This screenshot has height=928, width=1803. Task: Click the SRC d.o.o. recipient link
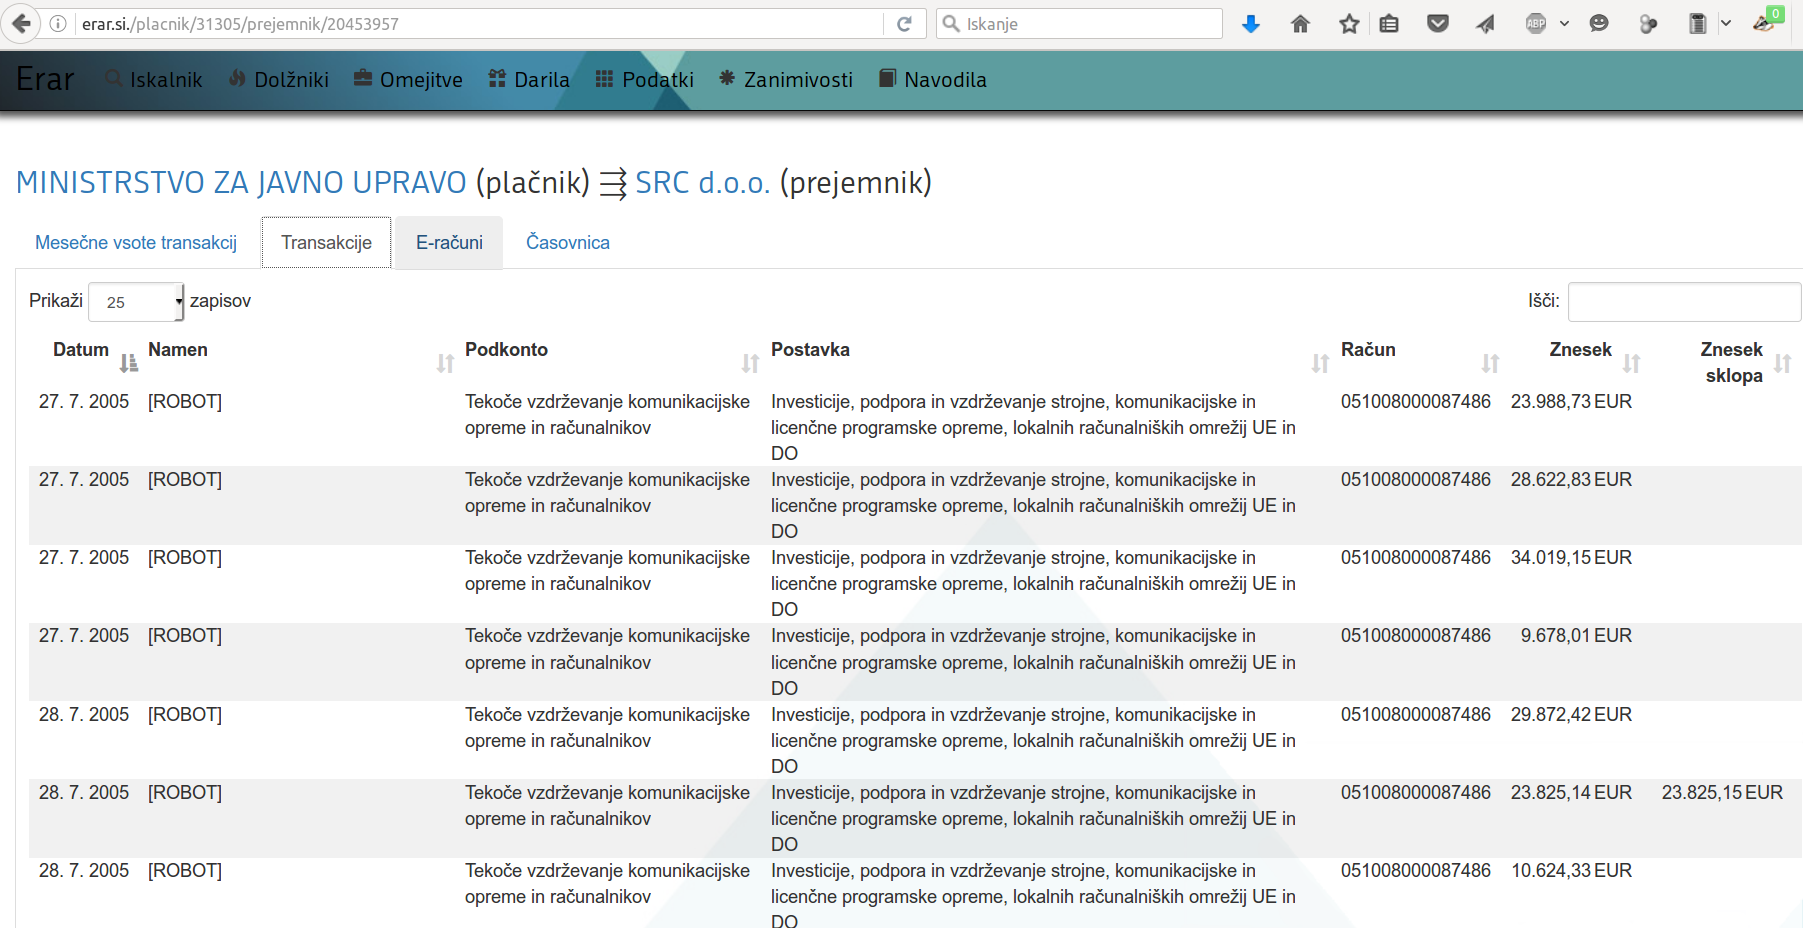tap(702, 183)
